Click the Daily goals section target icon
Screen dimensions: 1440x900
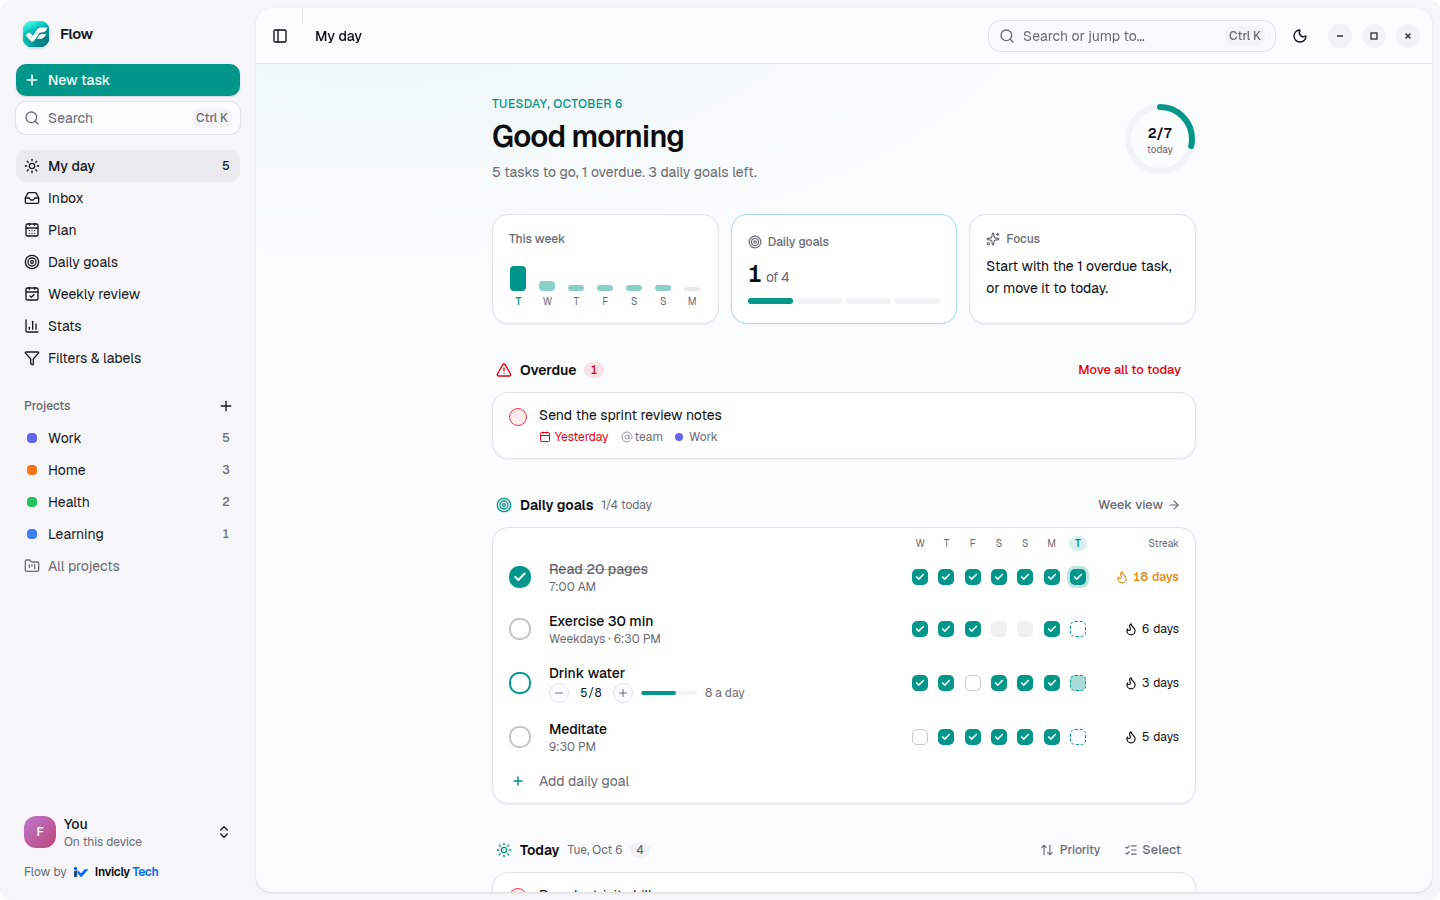click(504, 505)
